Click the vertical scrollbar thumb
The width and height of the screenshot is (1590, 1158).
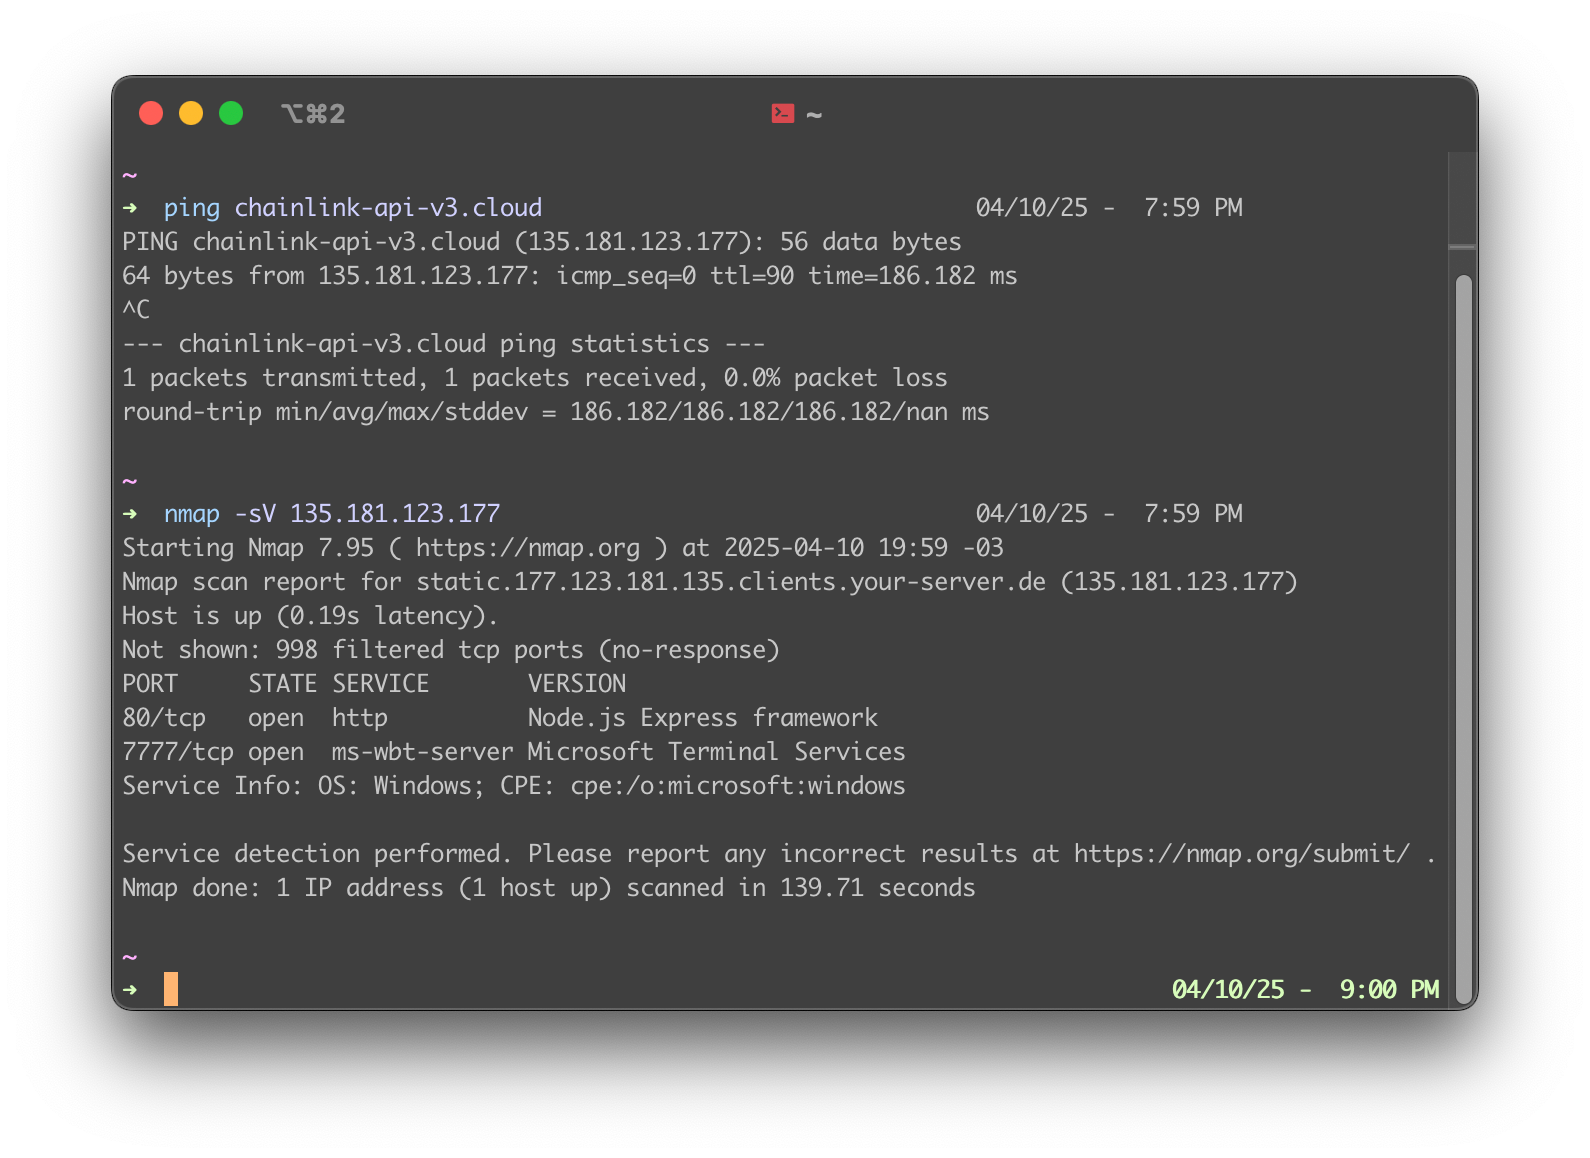[x=1464, y=640]
